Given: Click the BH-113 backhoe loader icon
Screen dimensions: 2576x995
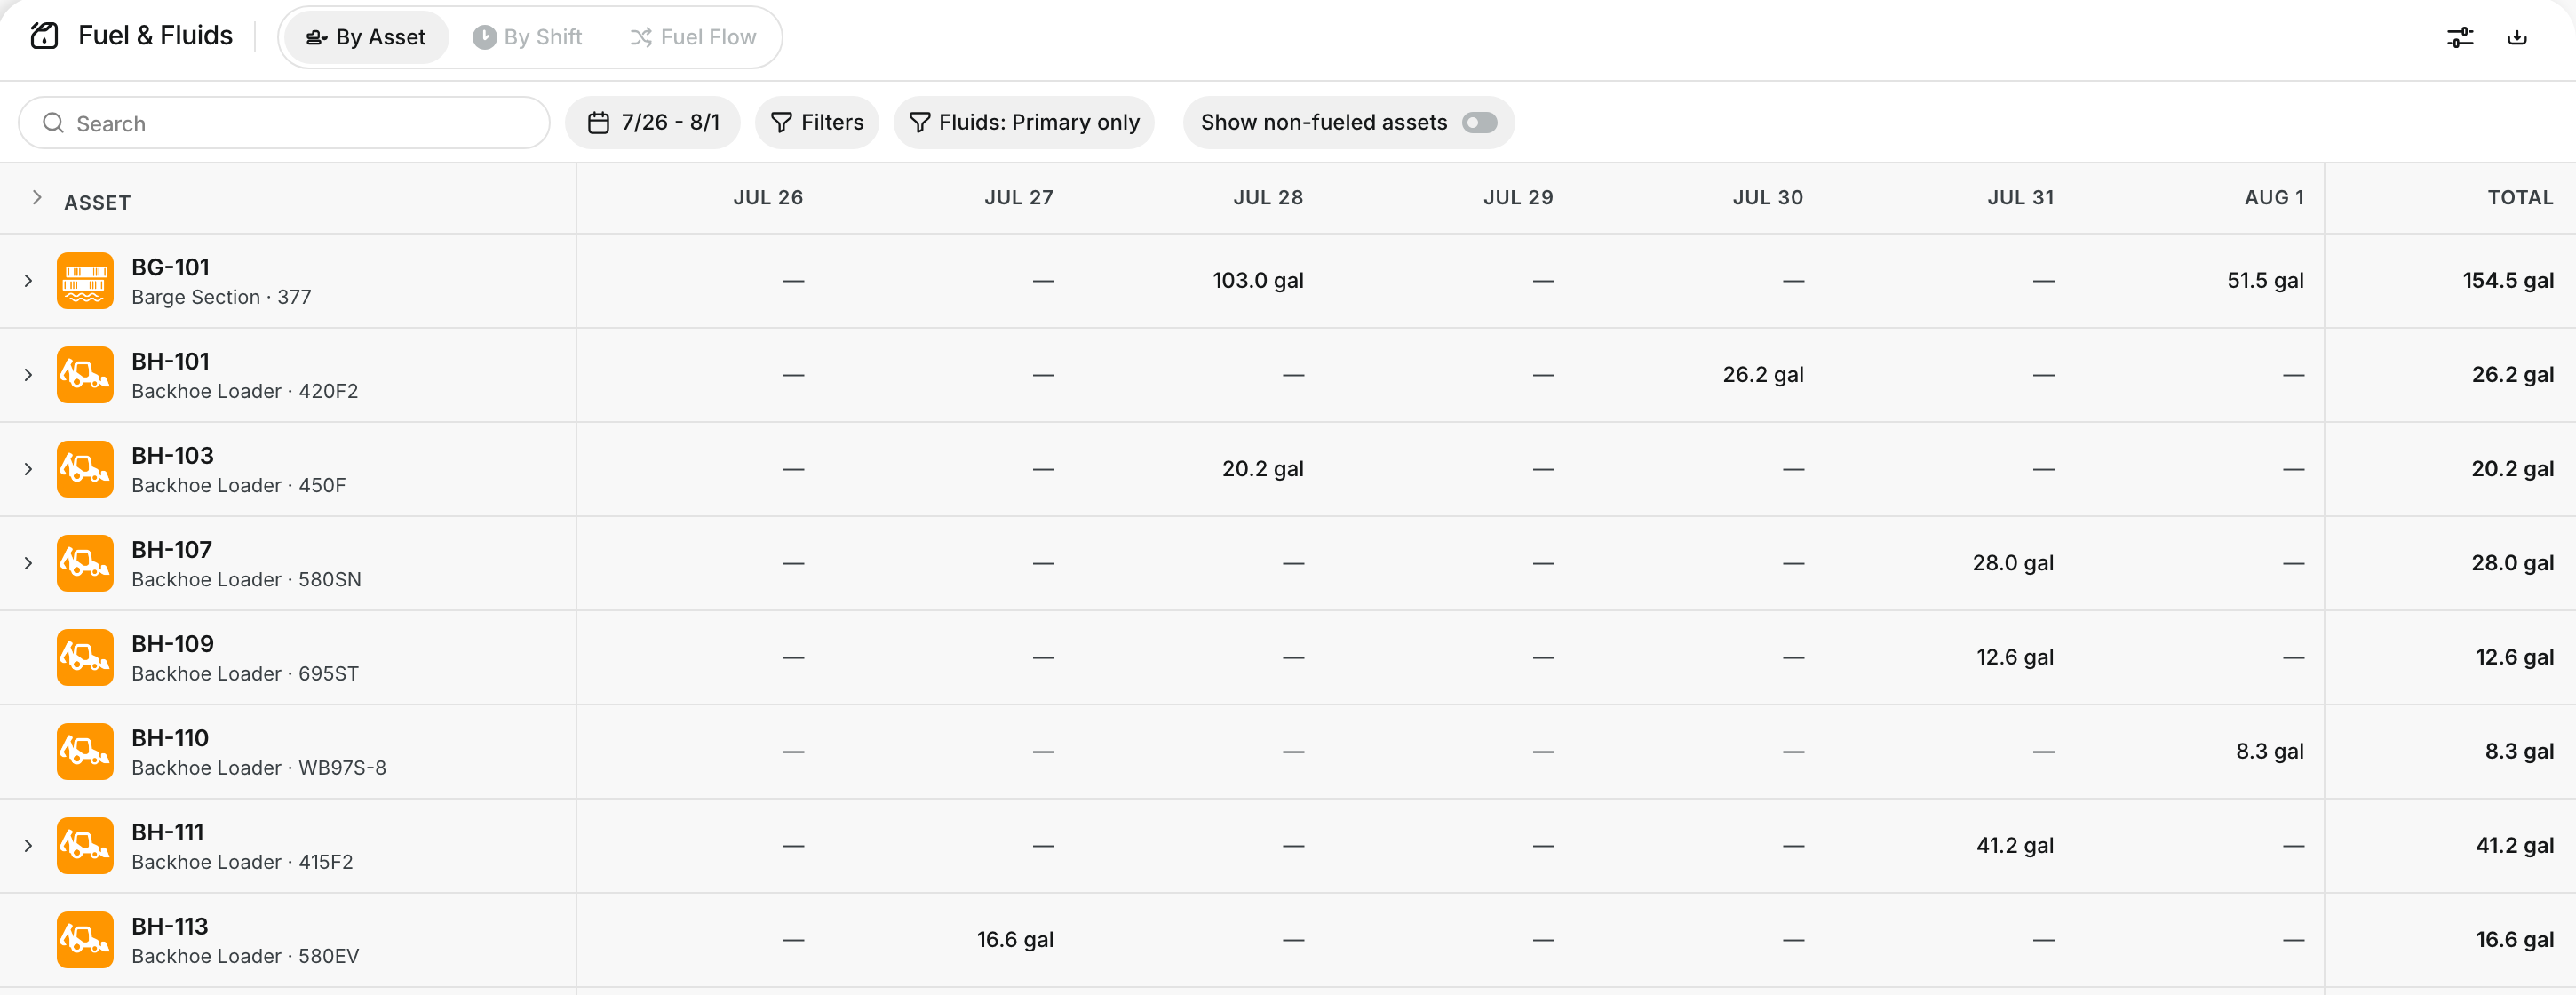Looking at the screenshot, I should (x=85, y=939).
